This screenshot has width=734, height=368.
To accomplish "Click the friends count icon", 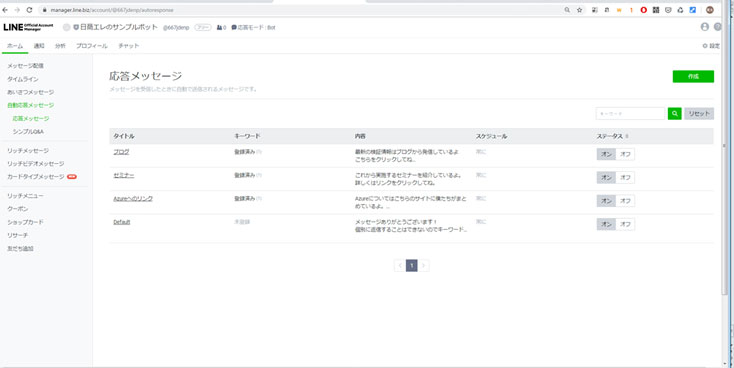I will click(x=221, y=28).
